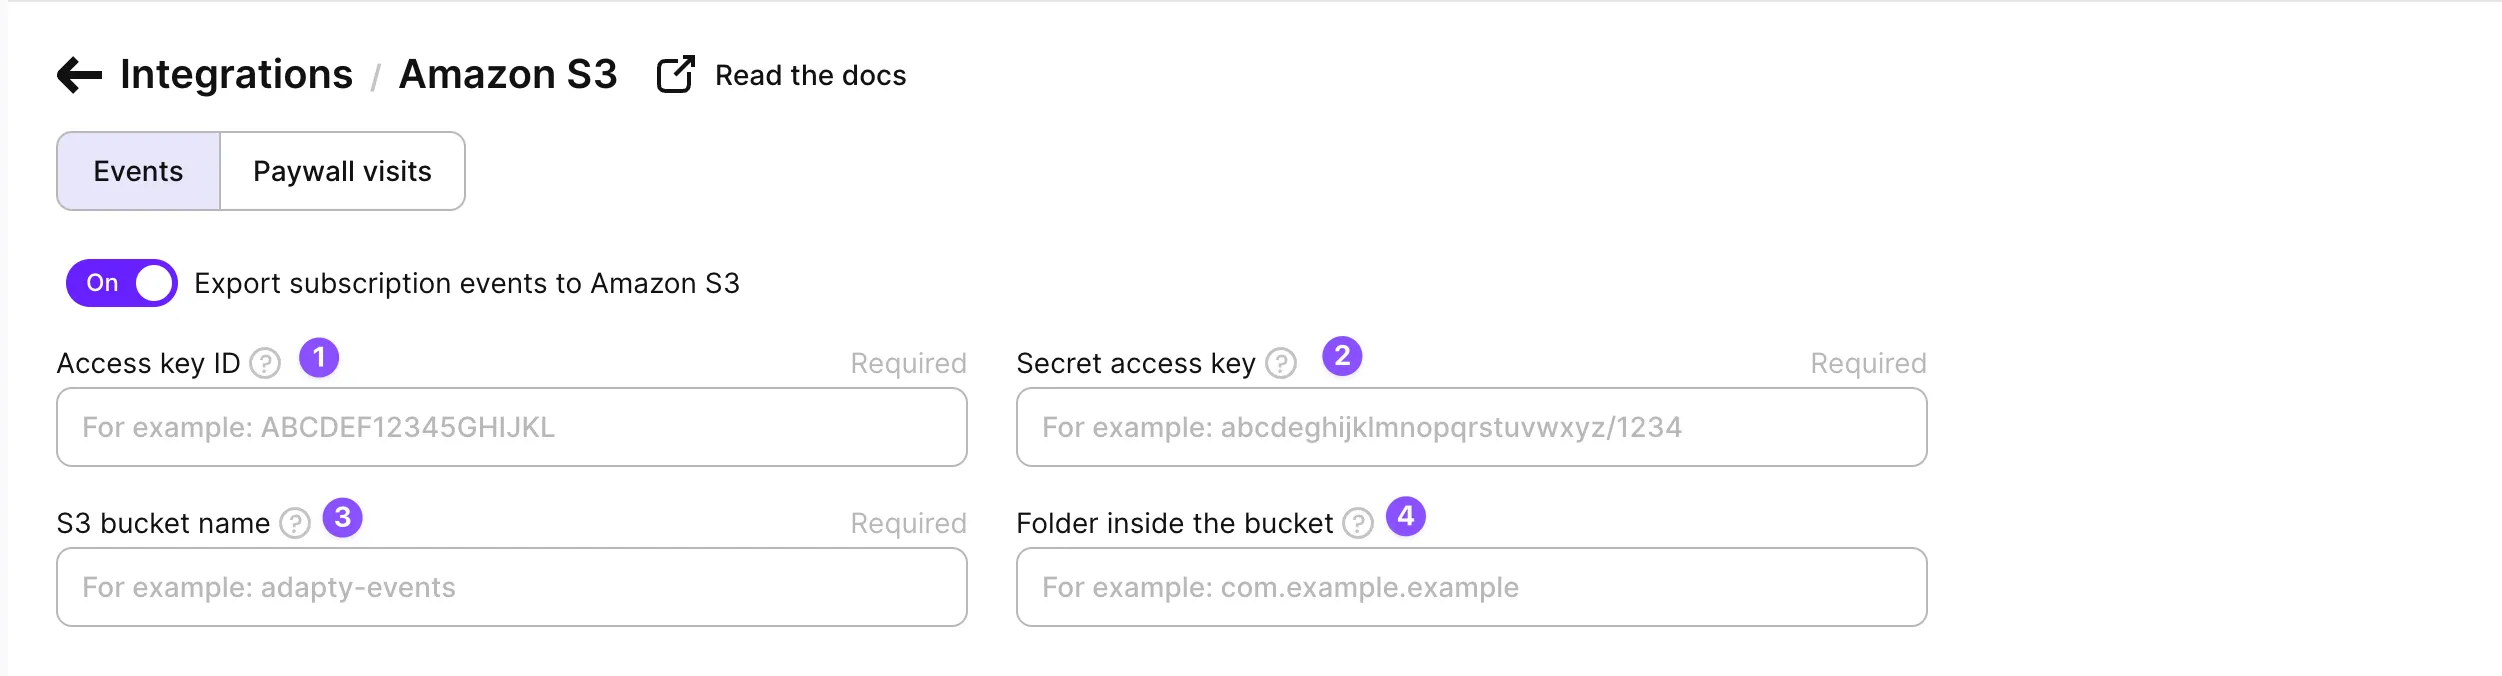Click help icon beside Folder inside the bucket
The image size is (2502, 676).
pos(1357,523)
